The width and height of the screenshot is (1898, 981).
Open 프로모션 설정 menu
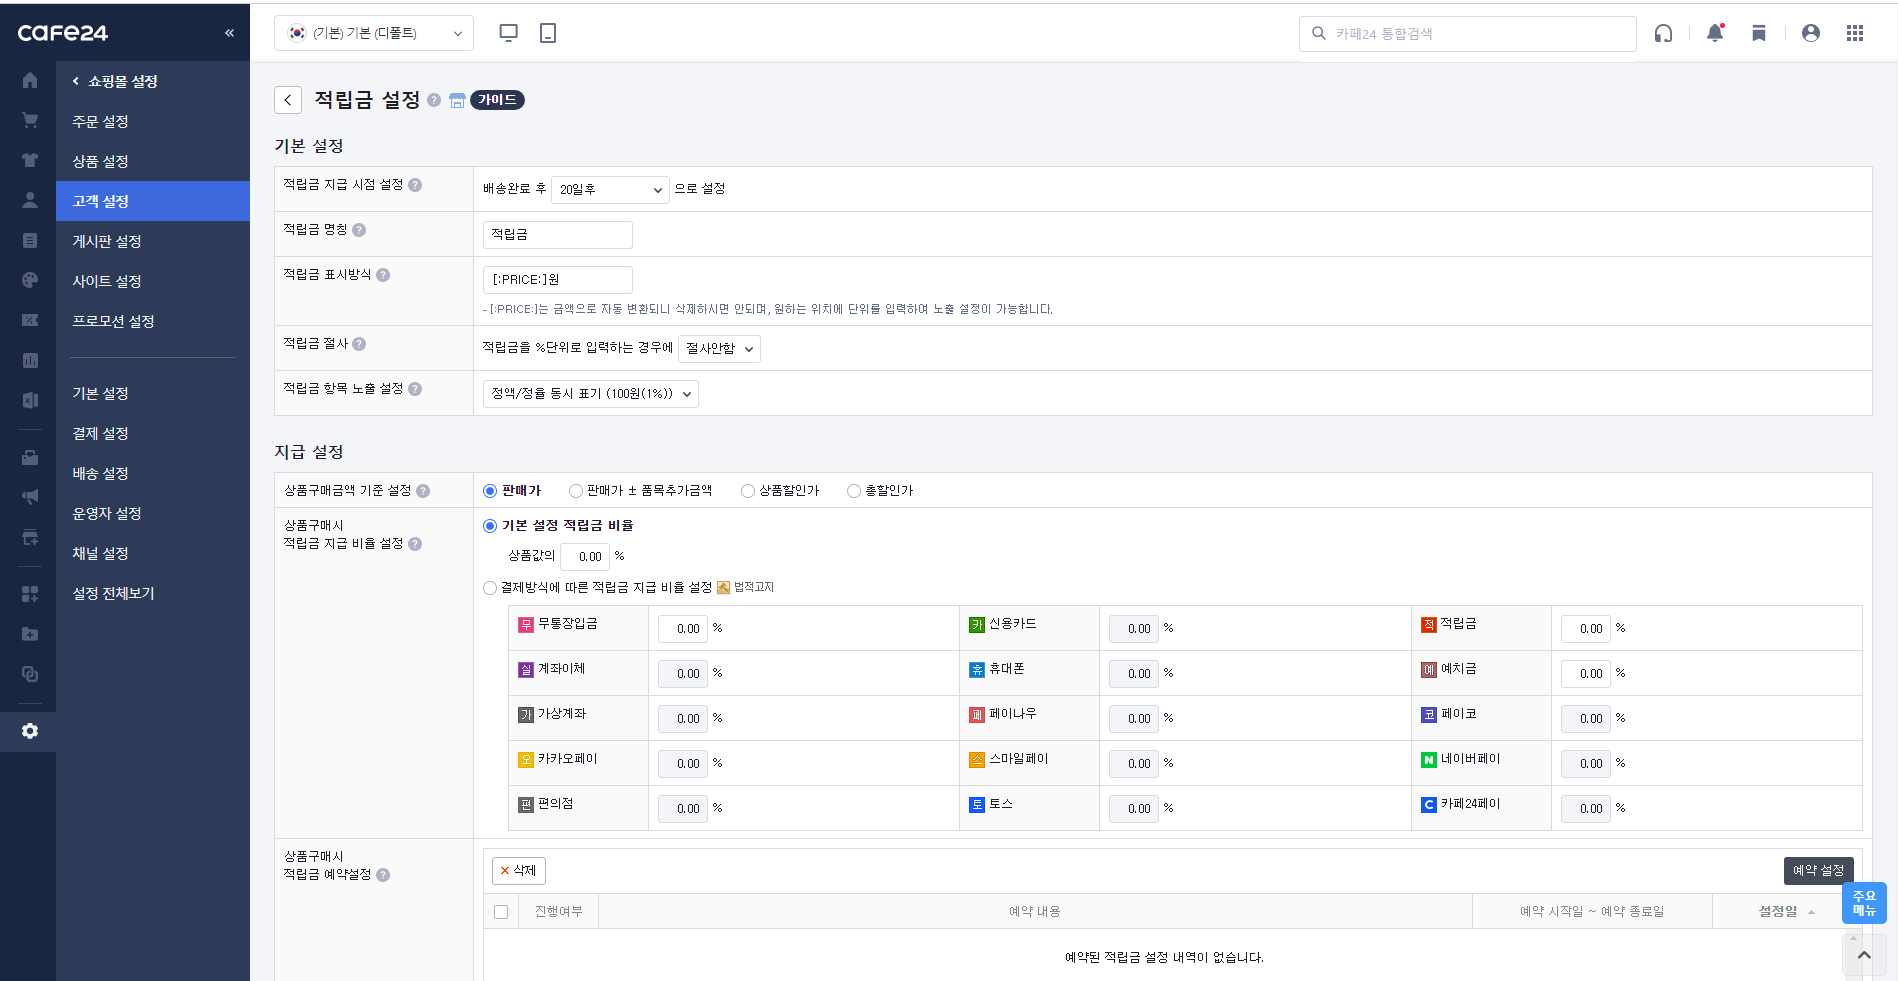point(113,321)
